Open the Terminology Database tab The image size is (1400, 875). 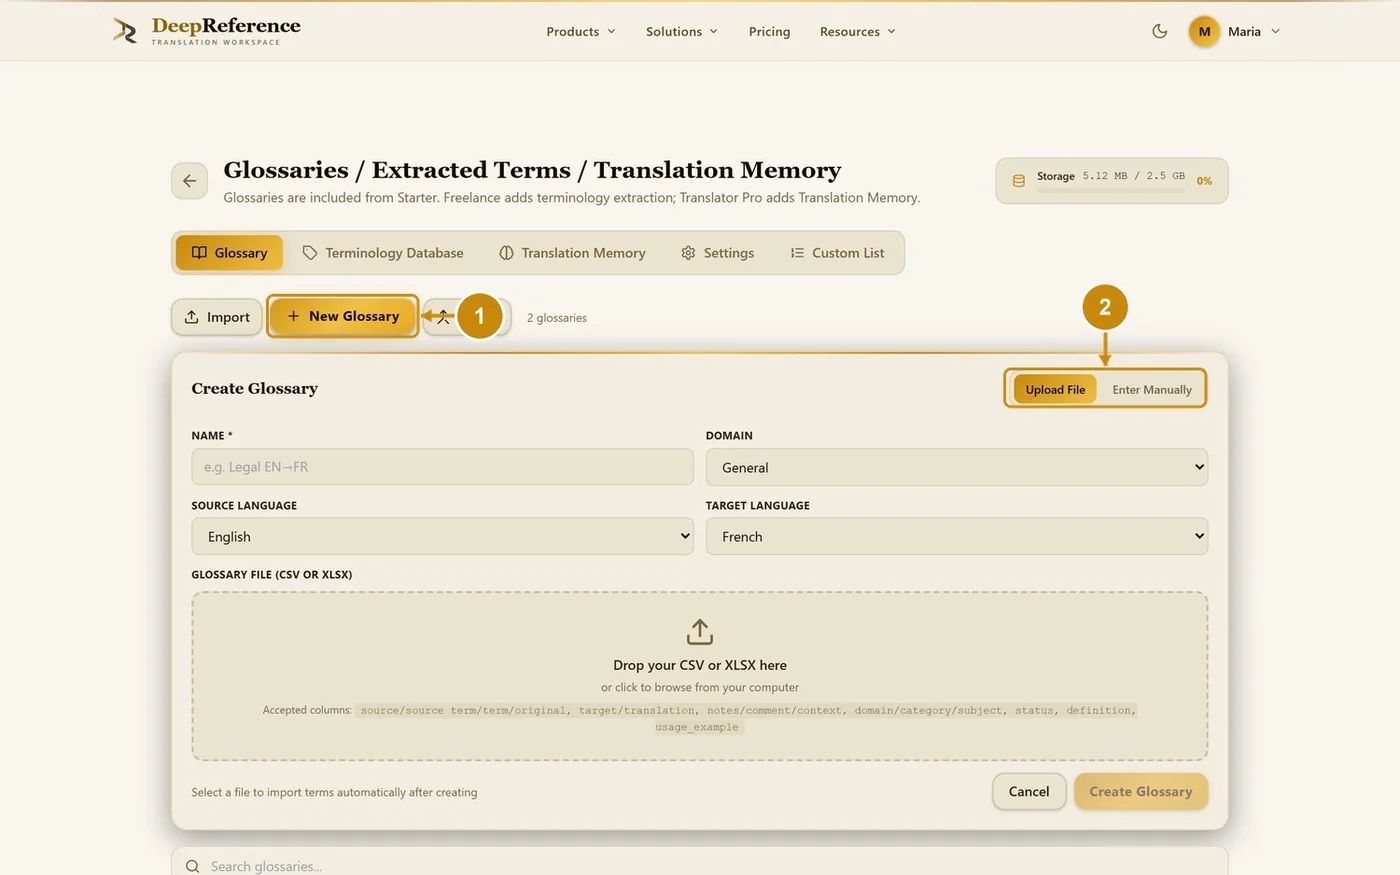pyautogui.click(x=383, y=253)
